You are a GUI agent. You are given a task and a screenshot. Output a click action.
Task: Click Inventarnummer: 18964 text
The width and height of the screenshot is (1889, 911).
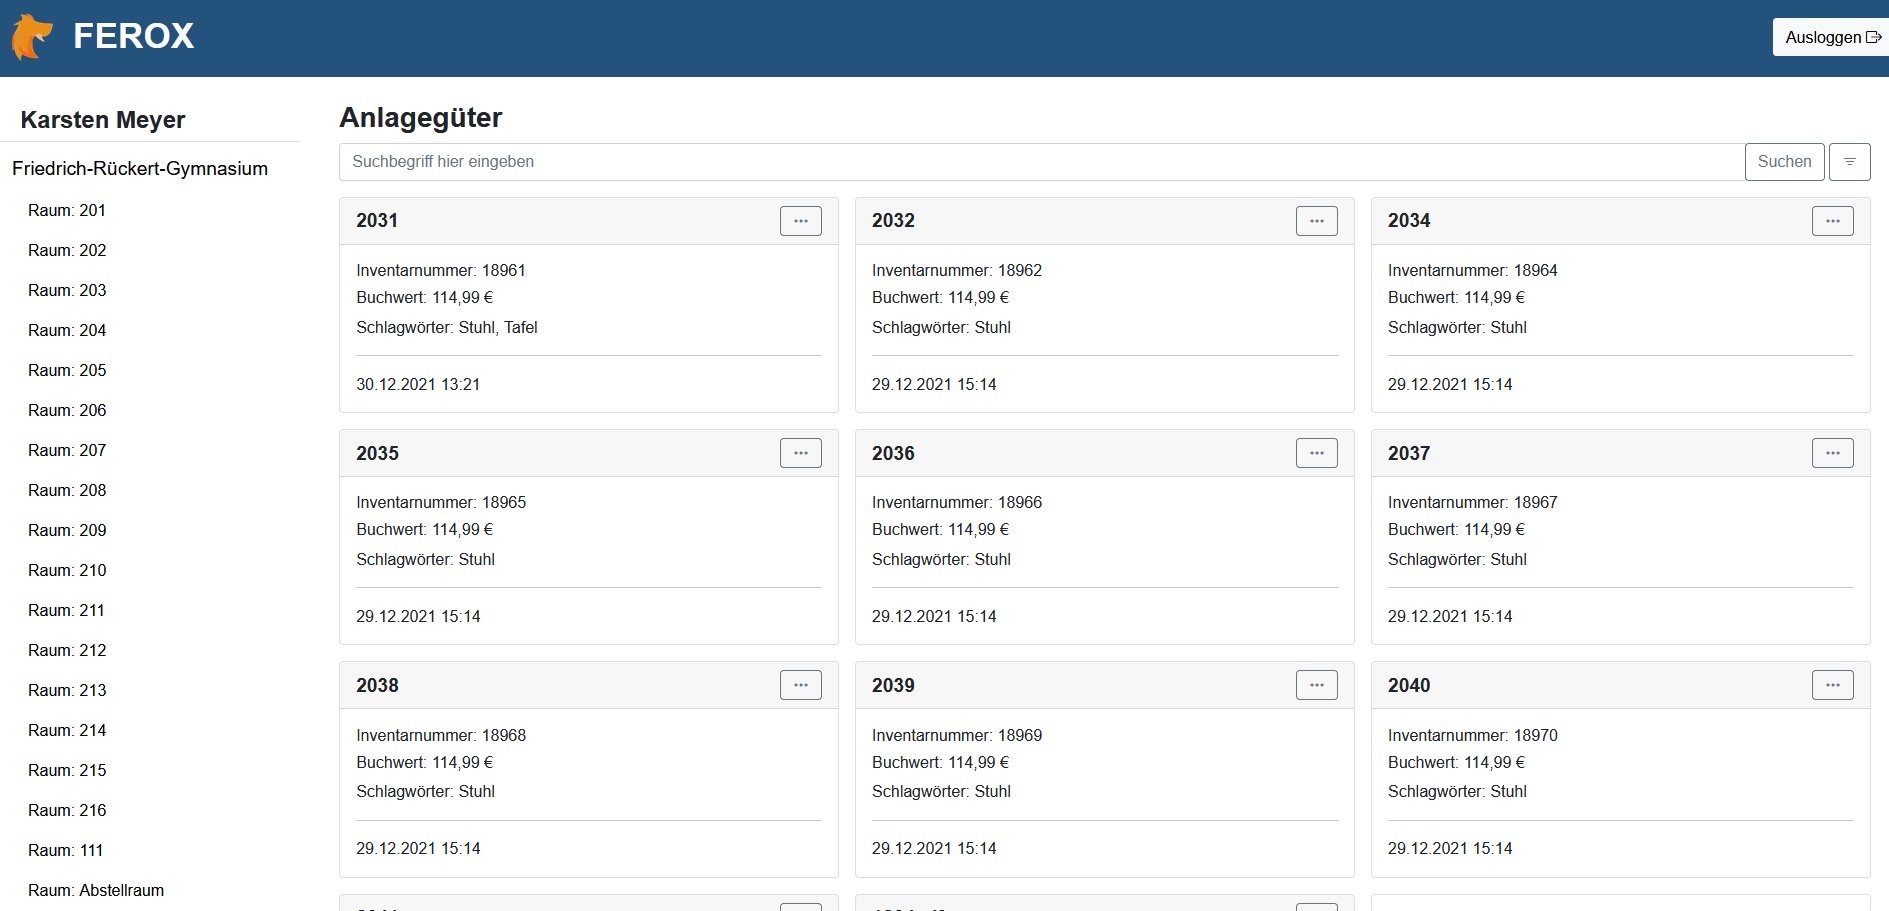tap(1473, 270)
